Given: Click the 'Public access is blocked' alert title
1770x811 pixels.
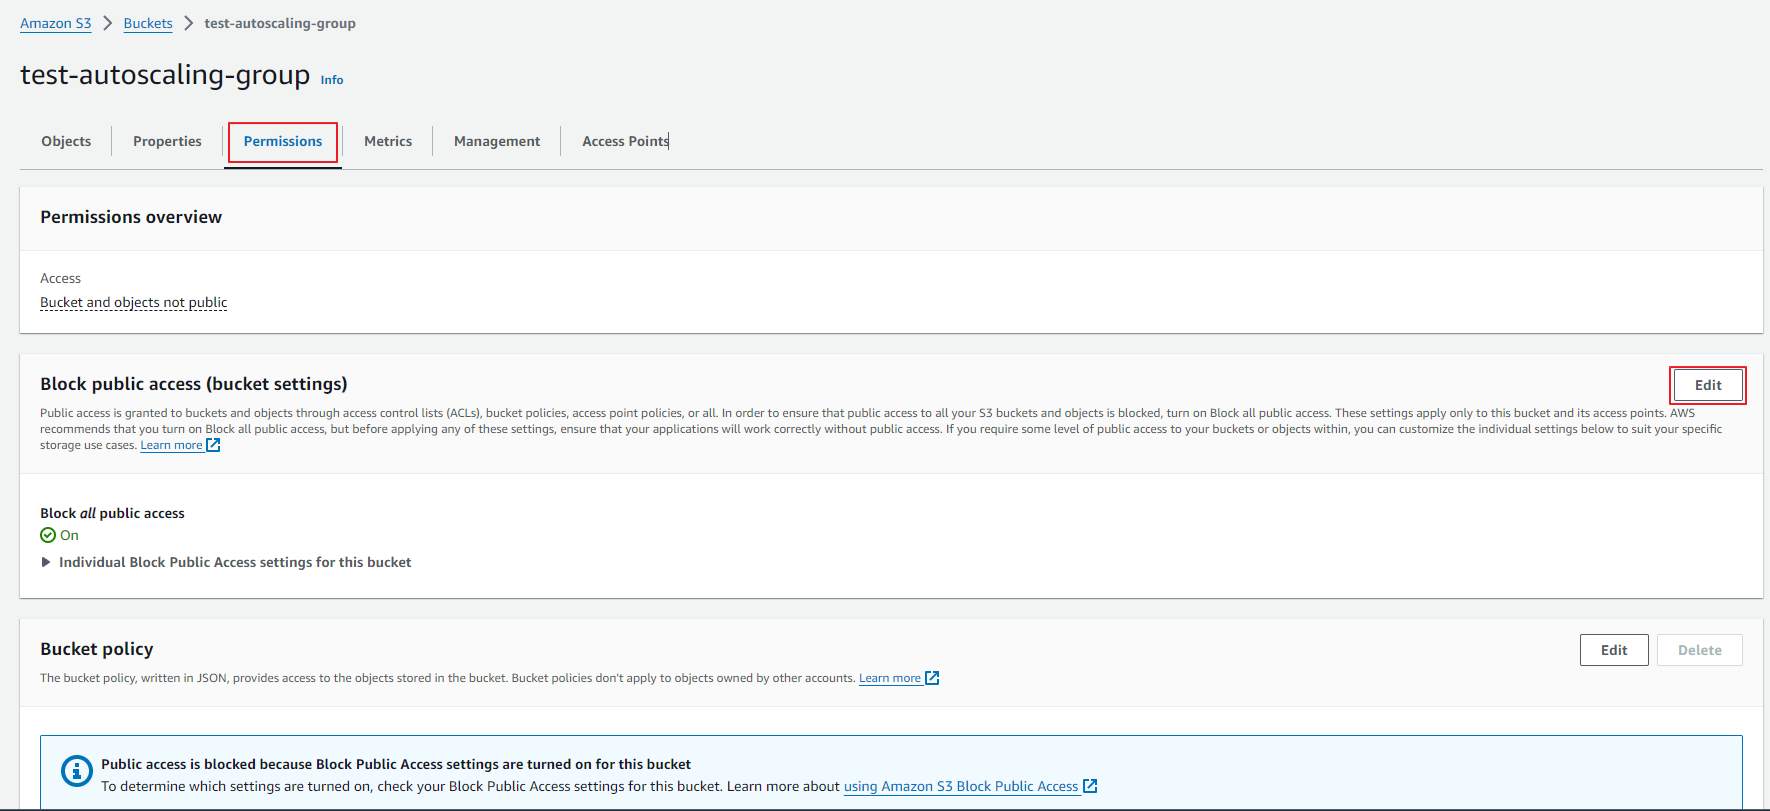Looking at the screenshot, I should (x=396, y=764).
